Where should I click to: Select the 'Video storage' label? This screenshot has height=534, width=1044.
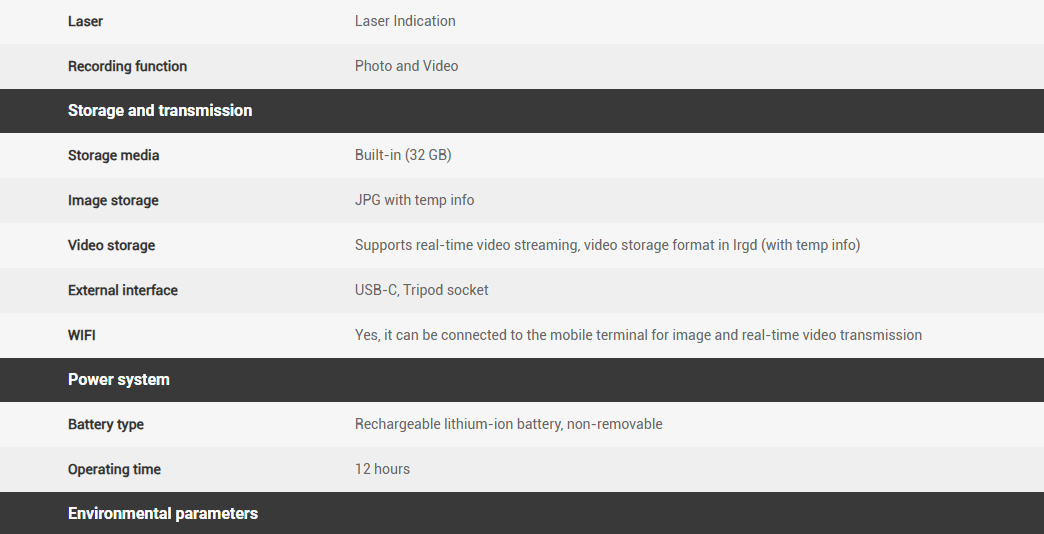coord(112,245)
